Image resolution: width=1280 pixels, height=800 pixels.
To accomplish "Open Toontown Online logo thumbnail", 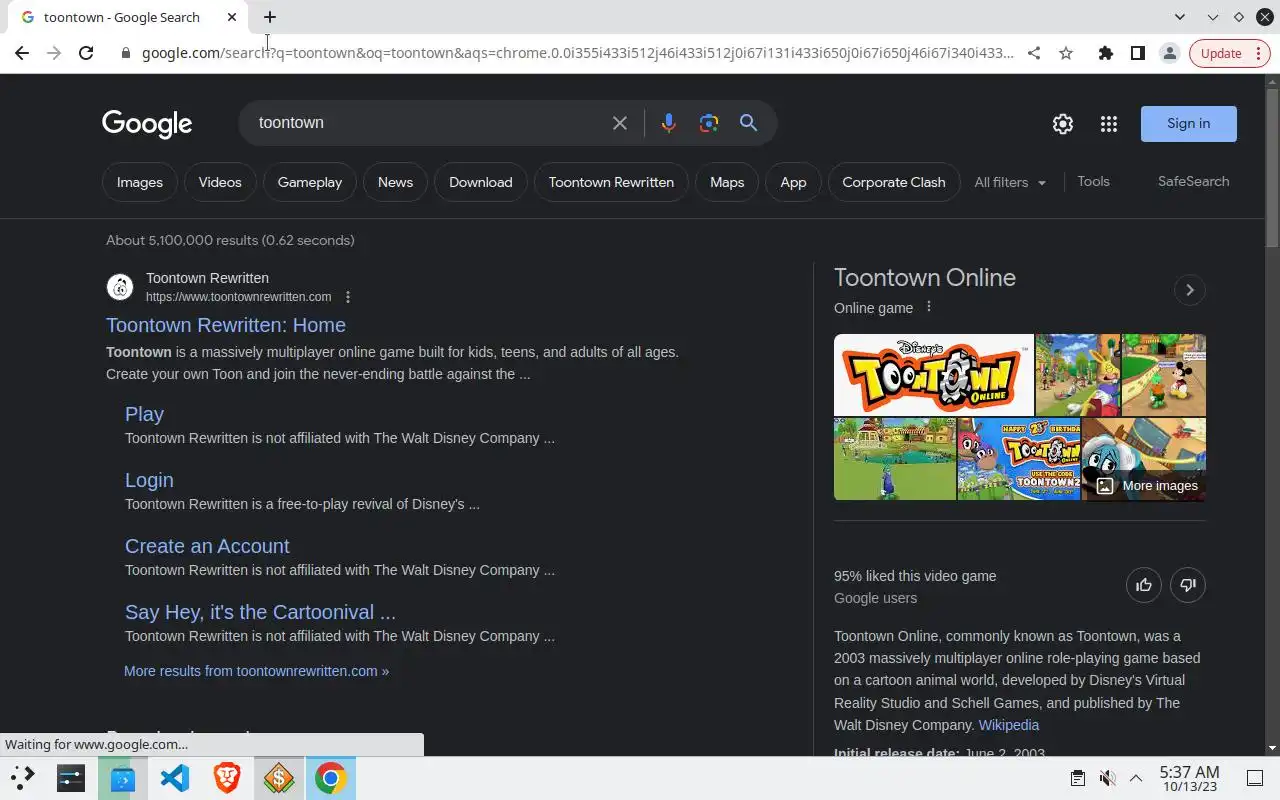I will [x=934, y=375].
